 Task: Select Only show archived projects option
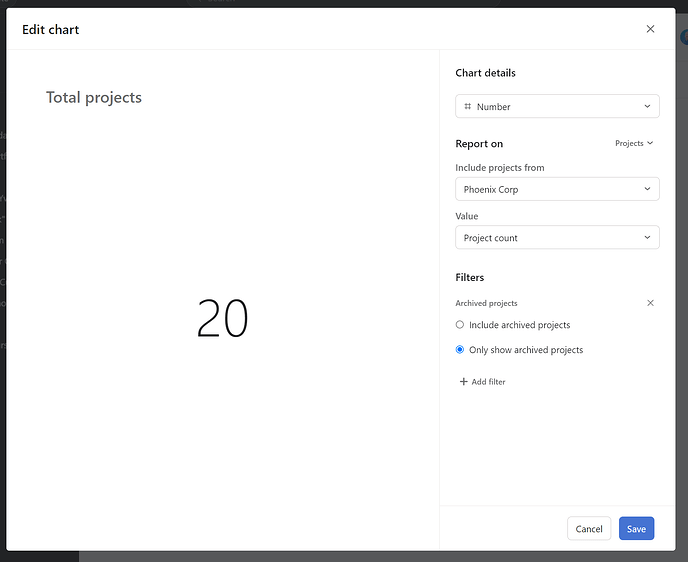pos(460,350)
